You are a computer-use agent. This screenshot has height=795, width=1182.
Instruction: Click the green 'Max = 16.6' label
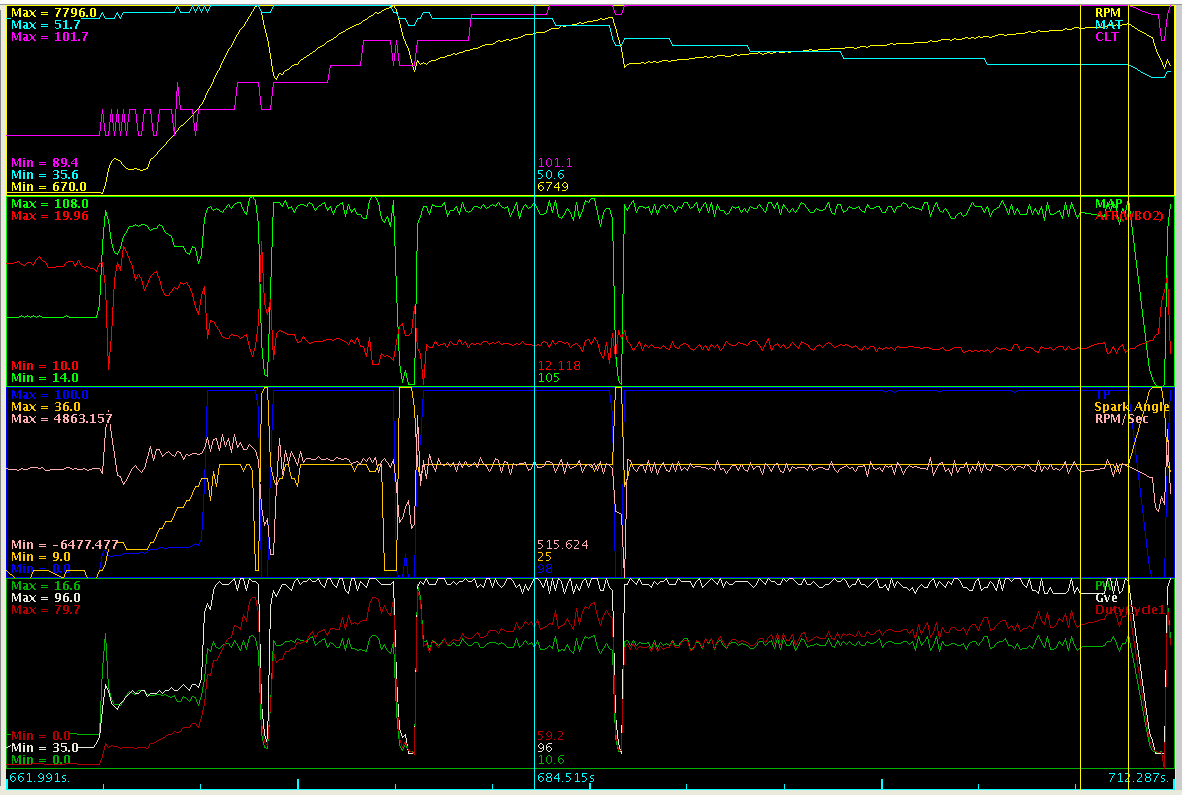pos(45,586)
